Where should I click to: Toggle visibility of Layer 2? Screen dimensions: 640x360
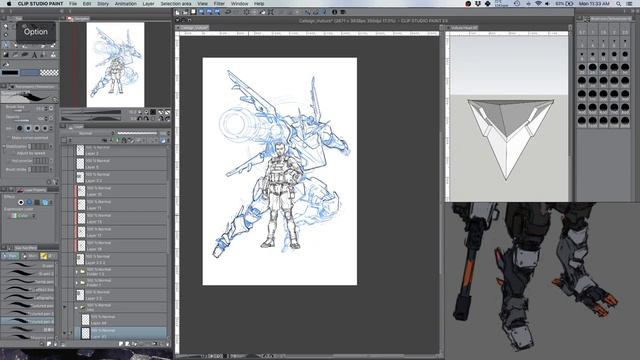[64, 150]
